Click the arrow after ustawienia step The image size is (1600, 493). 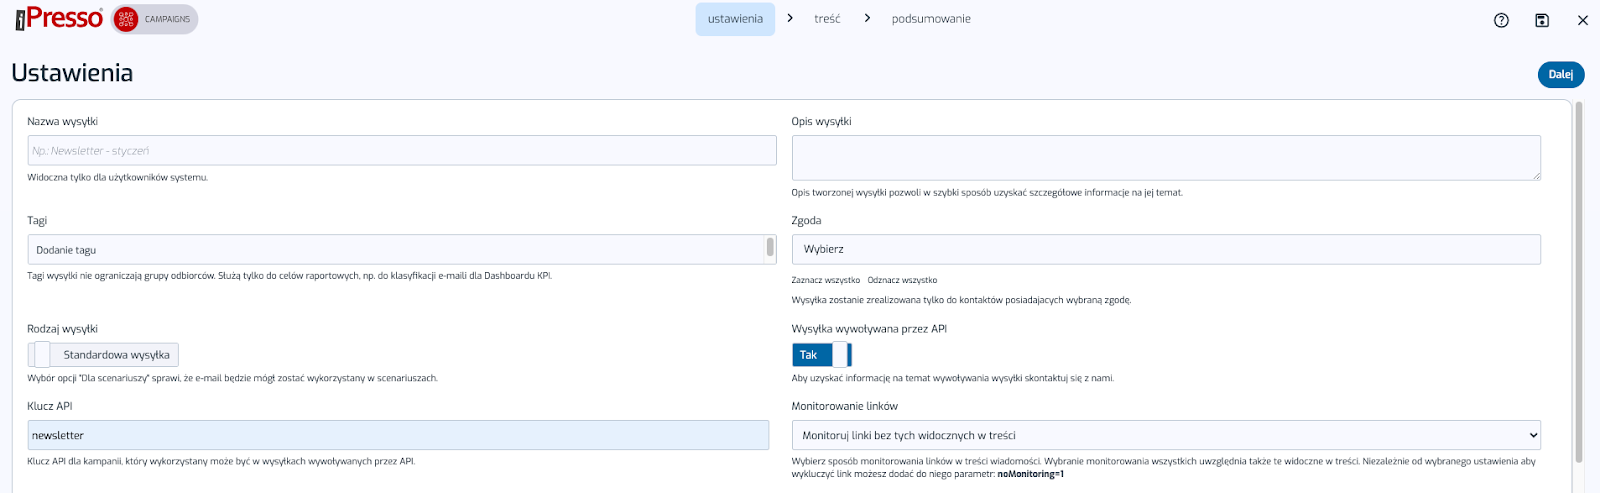click(790, 19)
